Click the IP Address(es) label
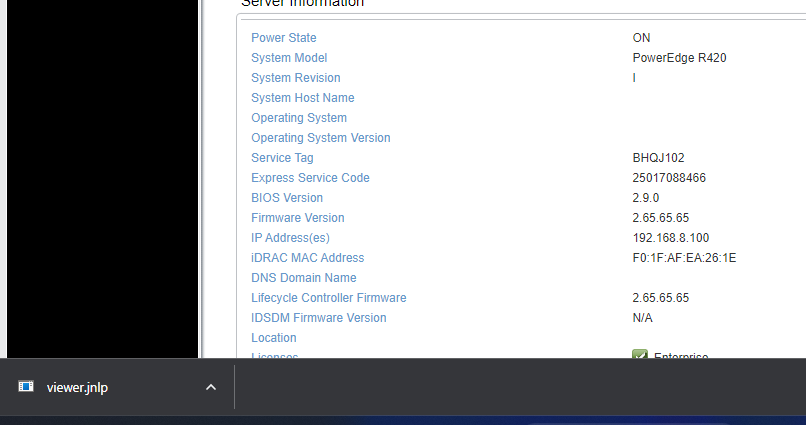Image resolution: width=806 pixels, height=425 pixels. [x=290, y=238]
